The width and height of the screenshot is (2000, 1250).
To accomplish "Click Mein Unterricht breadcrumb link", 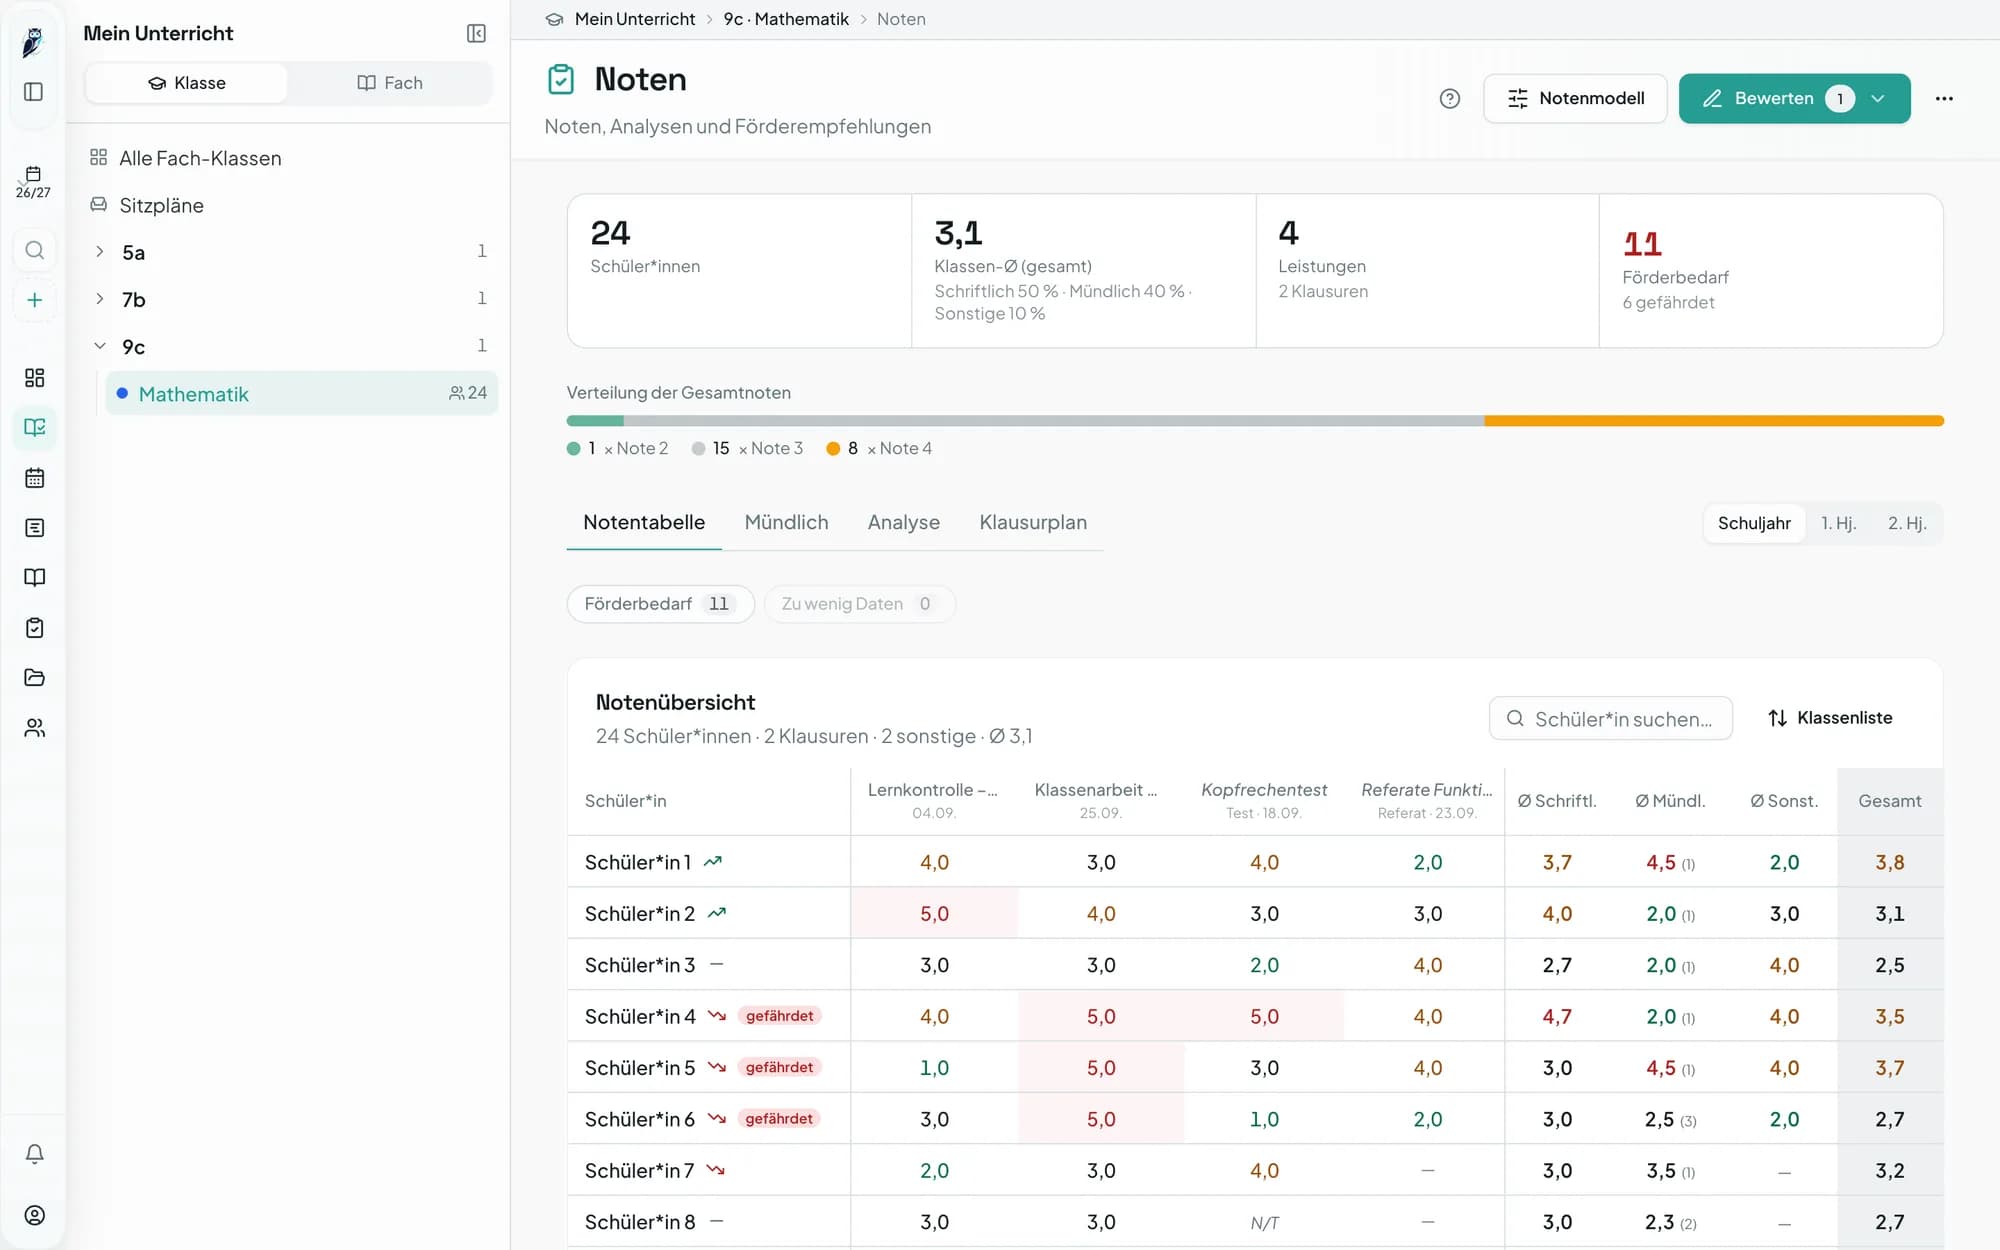I will (634, 19).
